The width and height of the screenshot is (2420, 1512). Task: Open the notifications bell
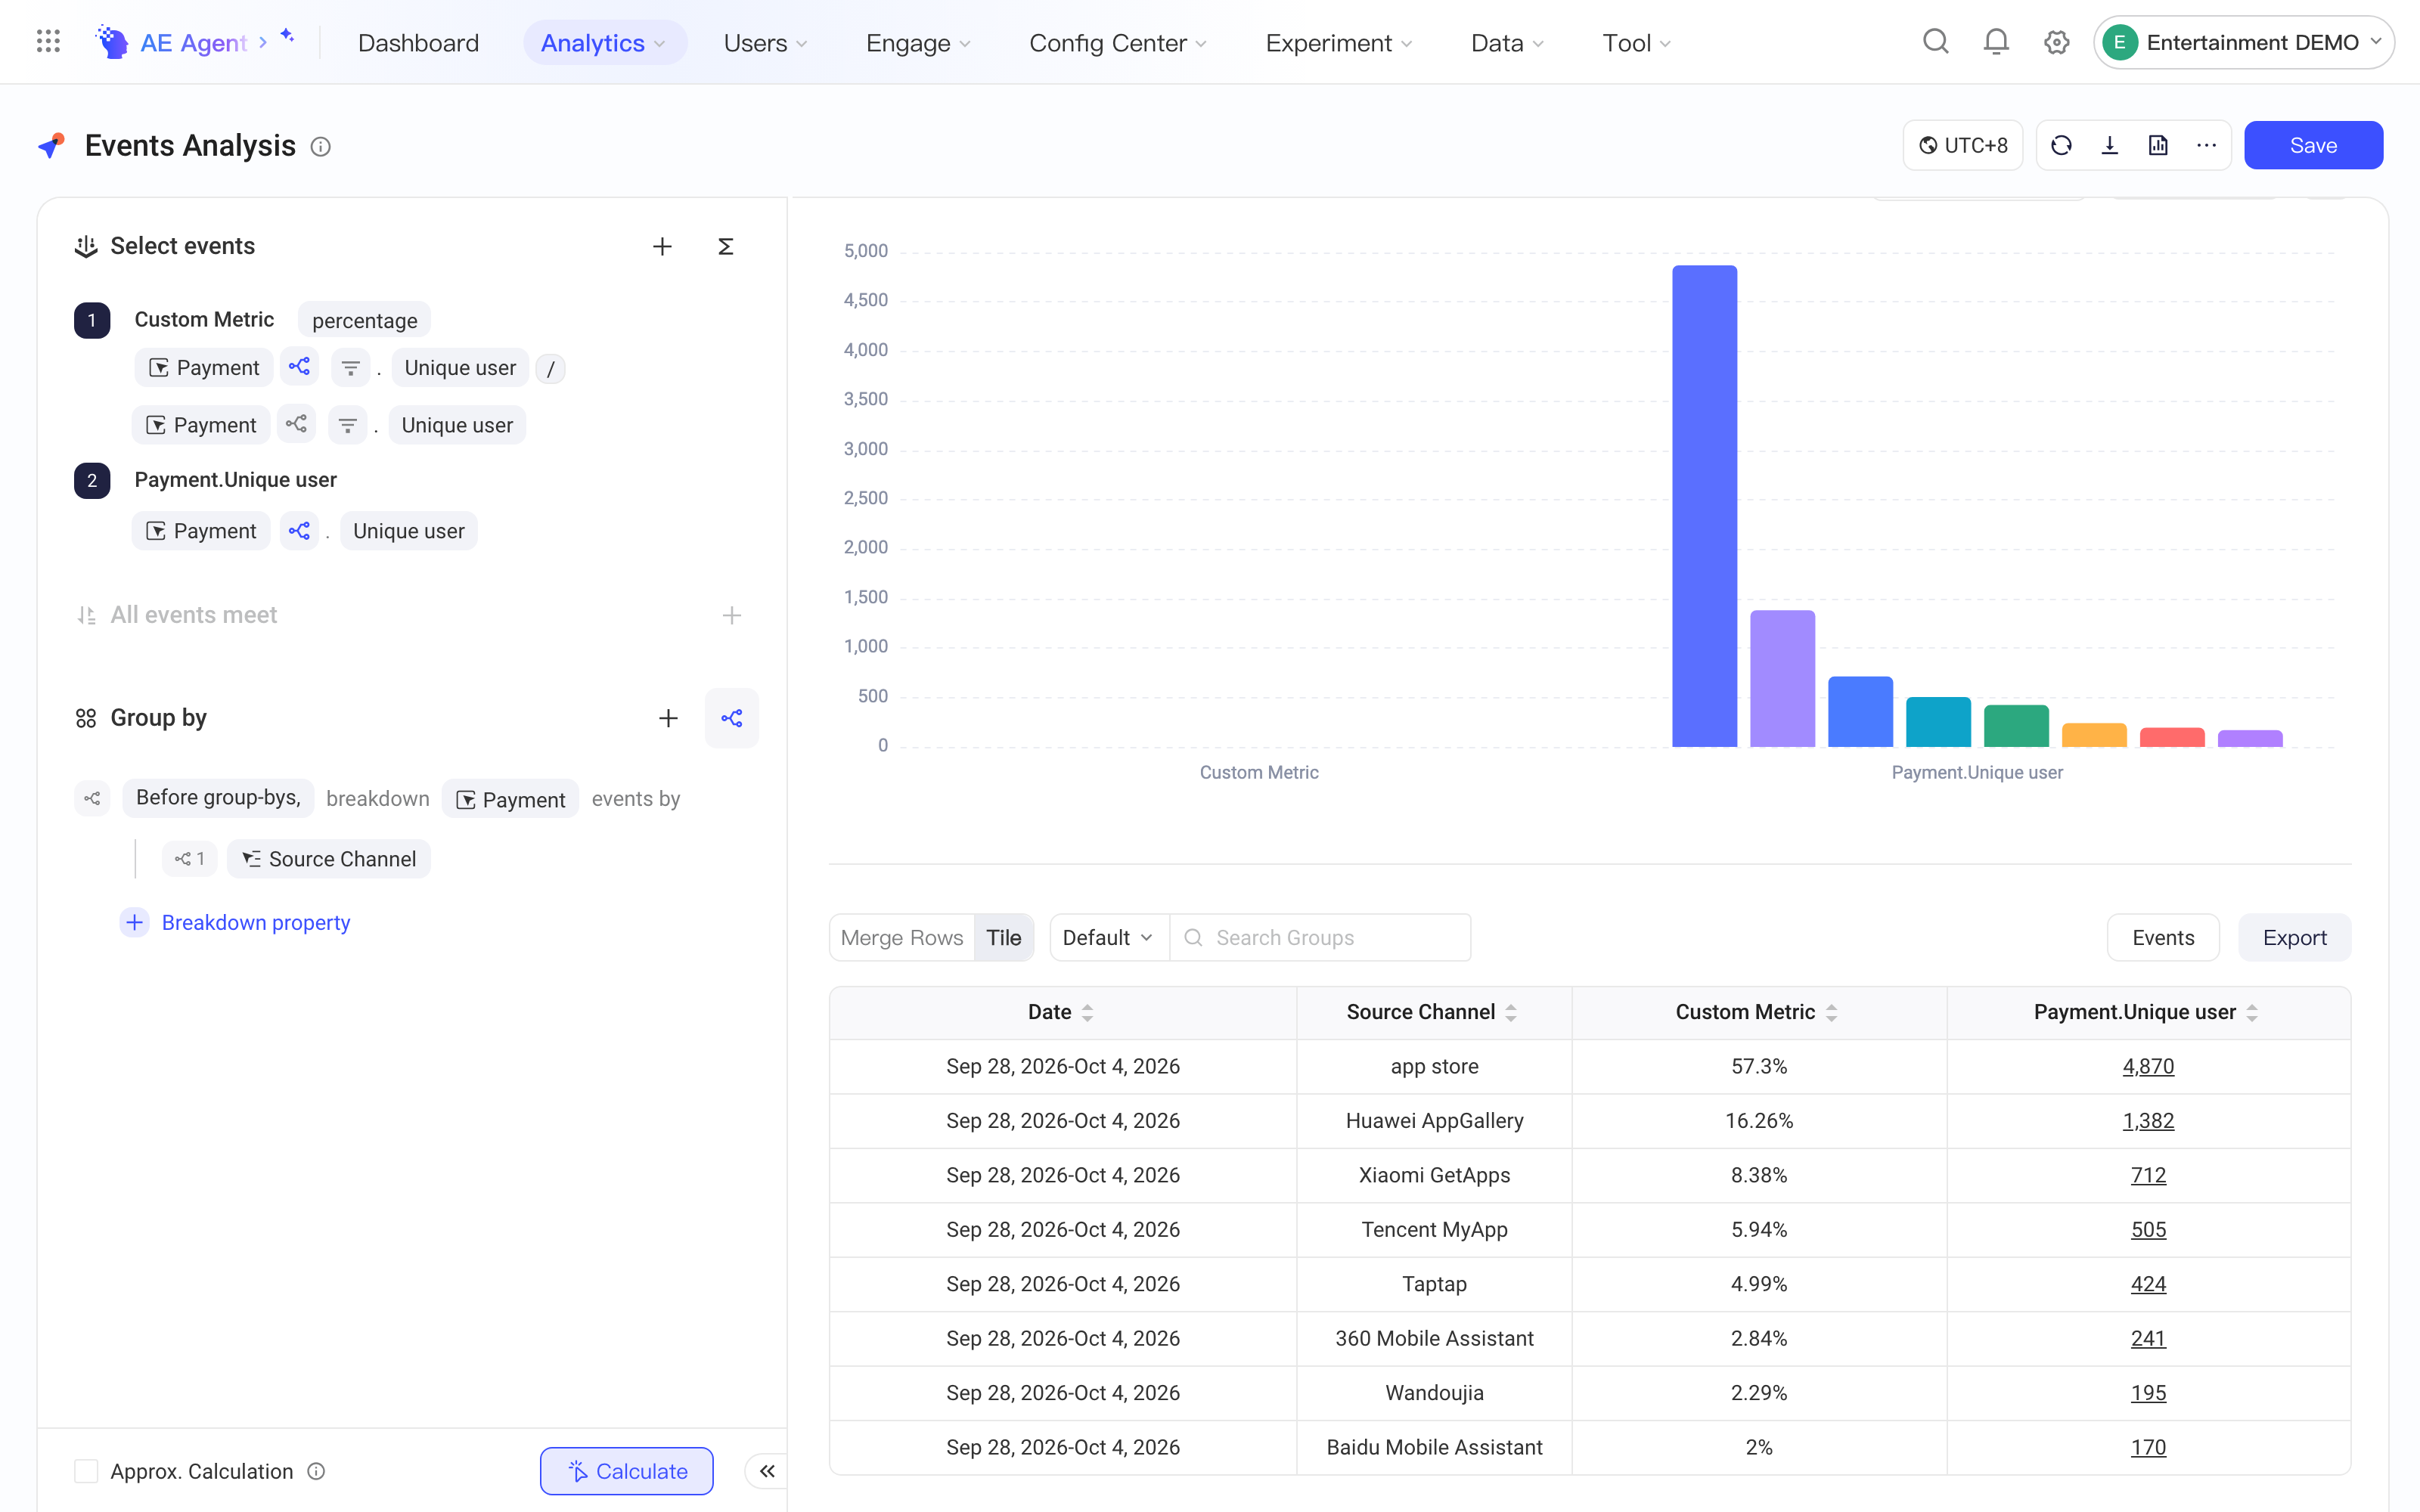tap(1996, 42)
